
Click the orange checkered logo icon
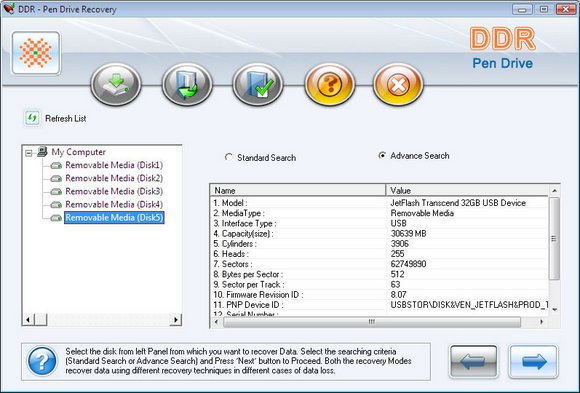(x=36, y=53)
